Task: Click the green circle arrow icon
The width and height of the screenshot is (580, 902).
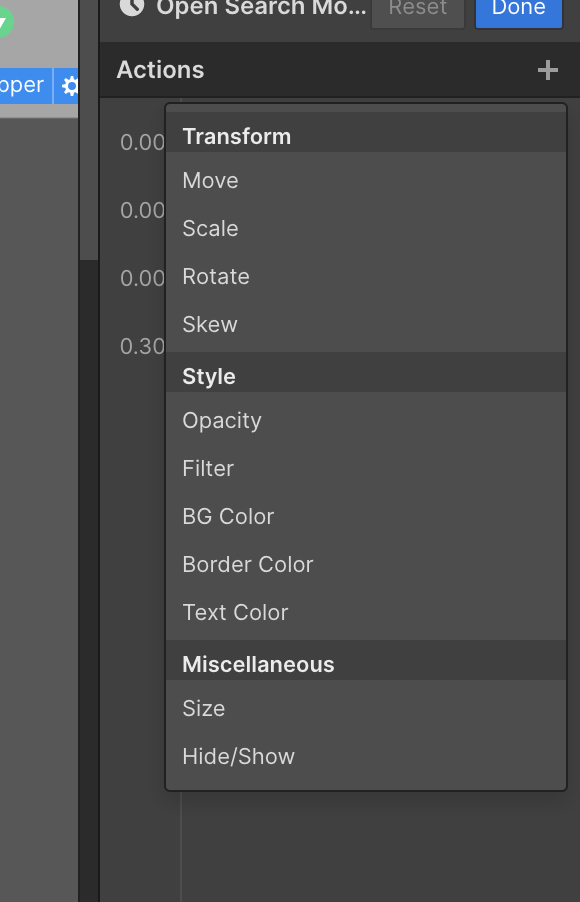Action: pos(5,24)
